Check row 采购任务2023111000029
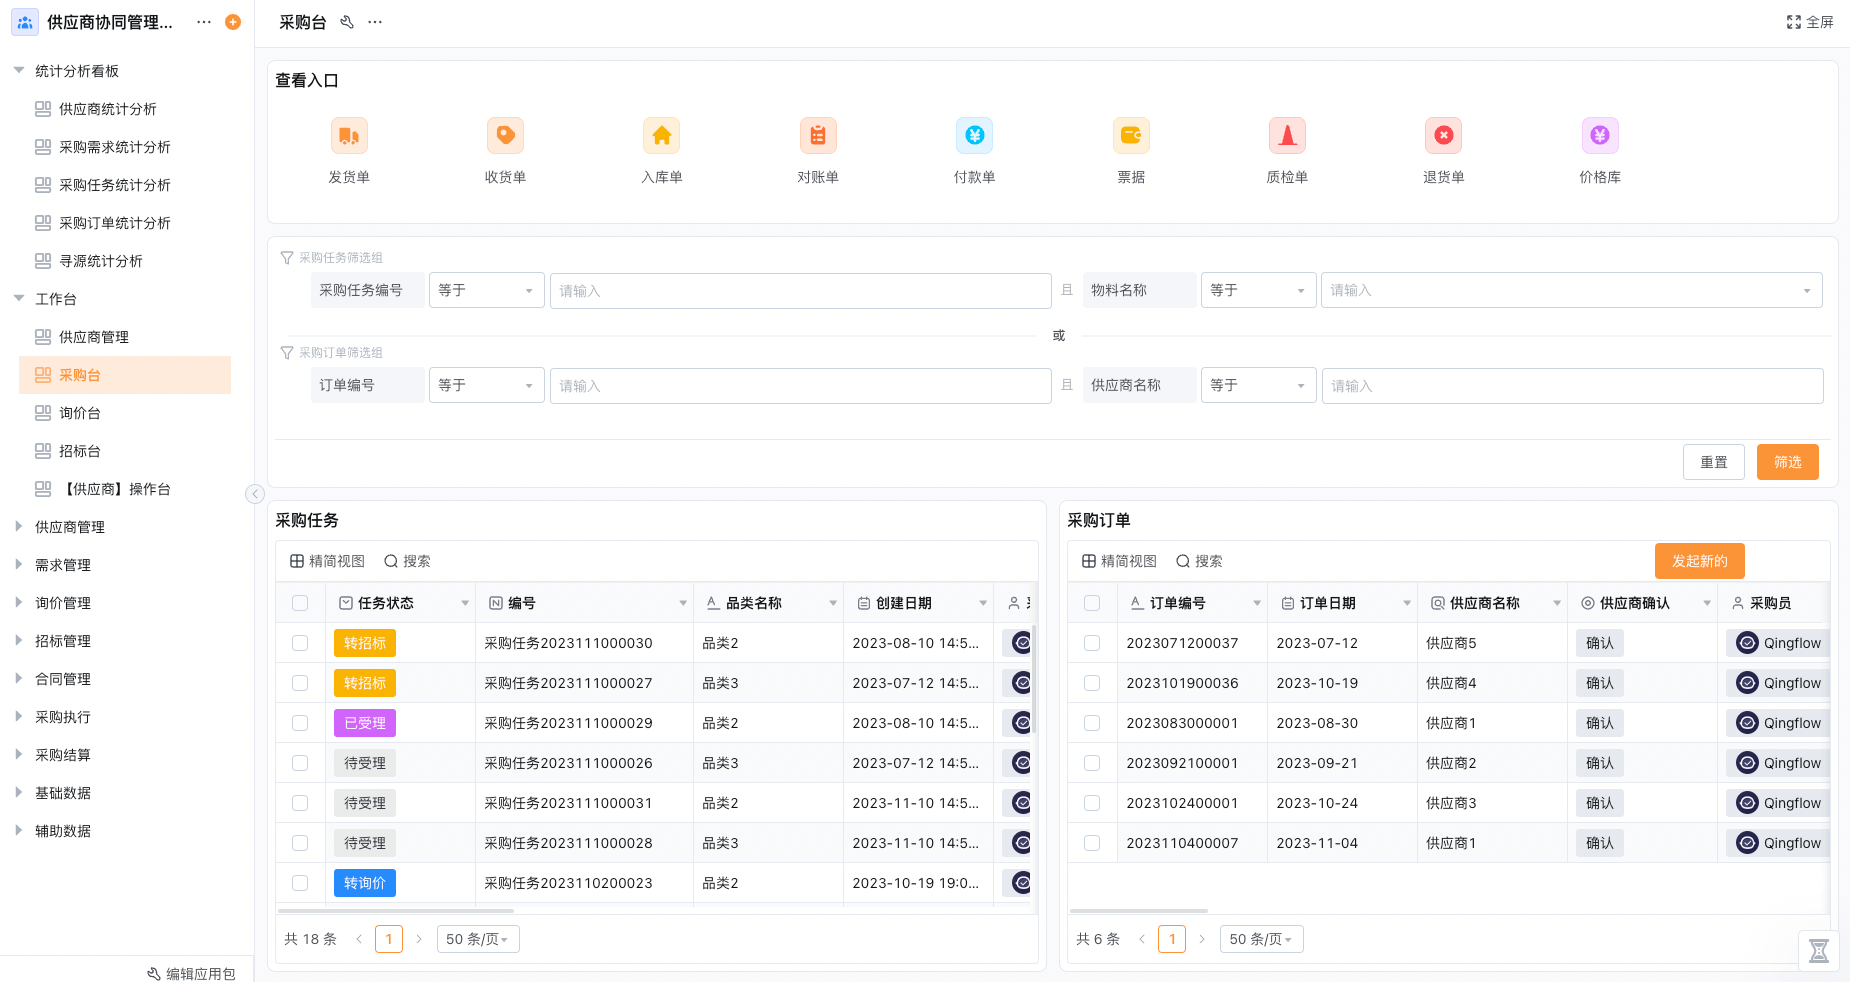Viewport: 1850px width, 982px height. [x=300, y=723]
